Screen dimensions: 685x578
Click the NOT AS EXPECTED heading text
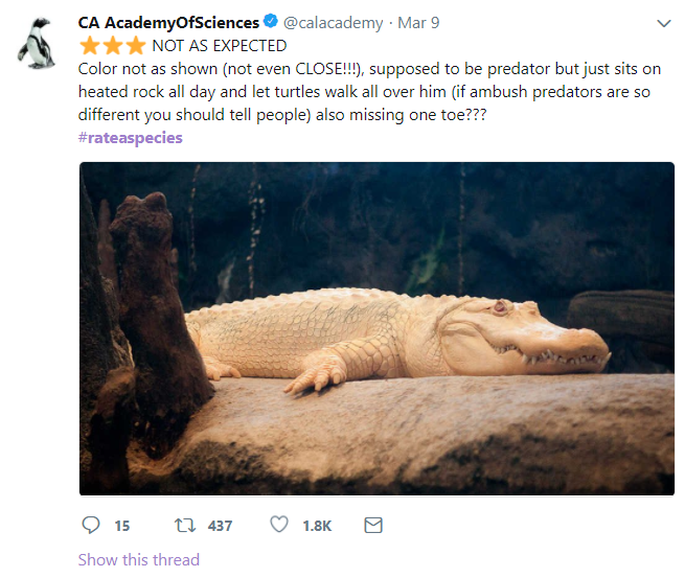(x=219, y=46)
